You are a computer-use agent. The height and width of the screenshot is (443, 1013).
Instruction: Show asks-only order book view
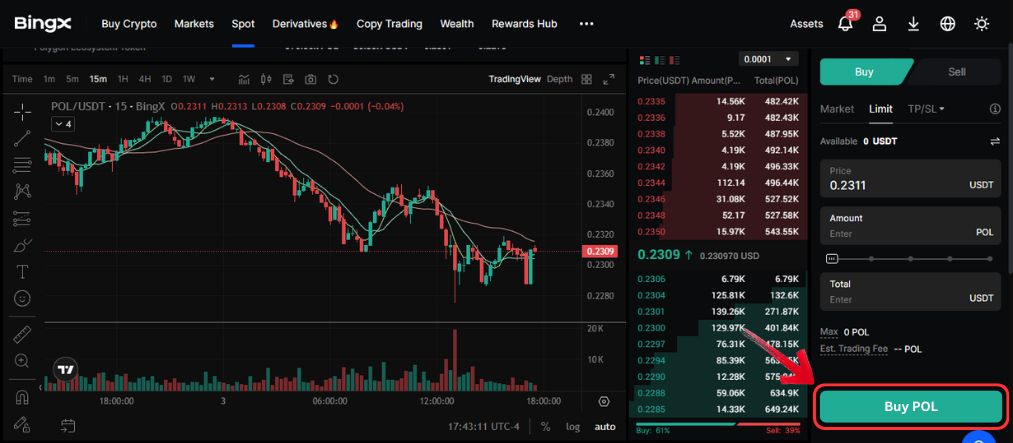coord(675,60)
